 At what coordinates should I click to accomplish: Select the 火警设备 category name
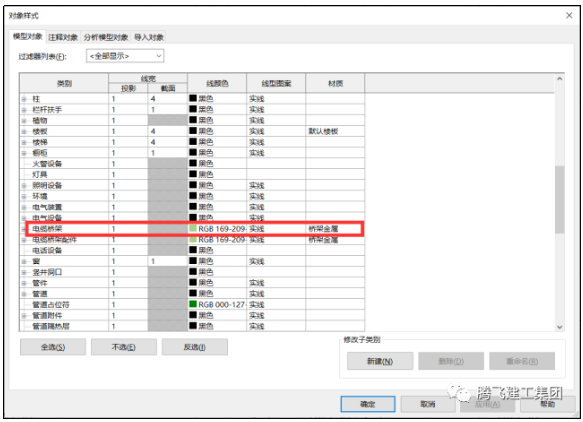tap(47, 164)
